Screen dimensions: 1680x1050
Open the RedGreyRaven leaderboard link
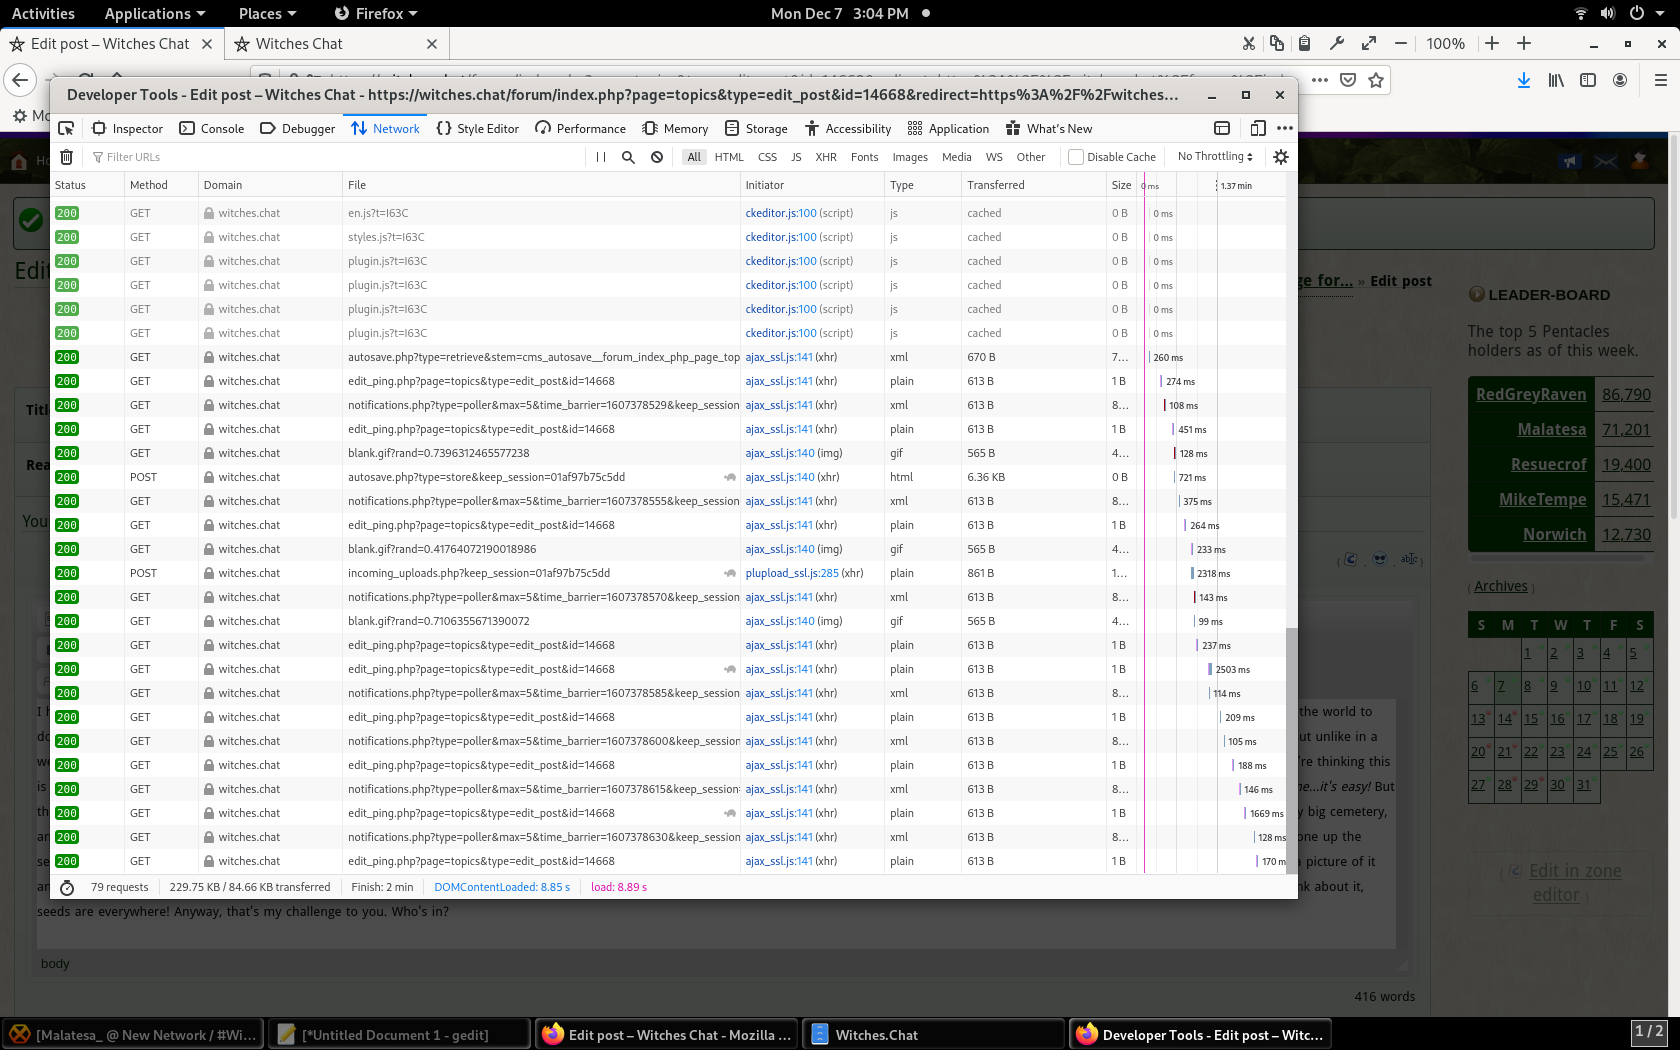coord(1530,394)
